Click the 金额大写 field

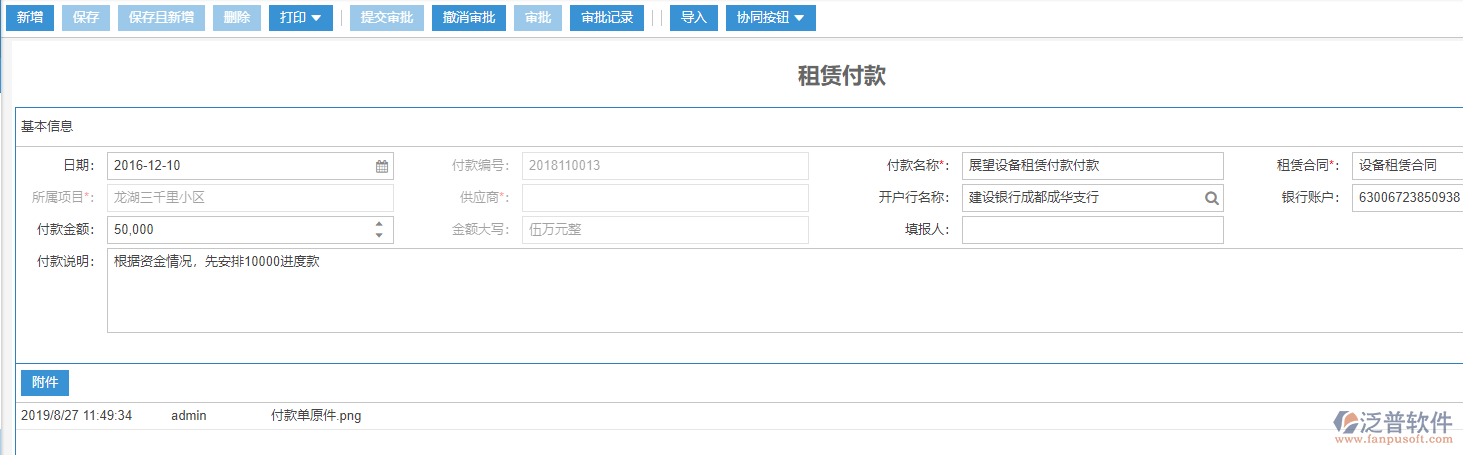[x=665, y=230]
